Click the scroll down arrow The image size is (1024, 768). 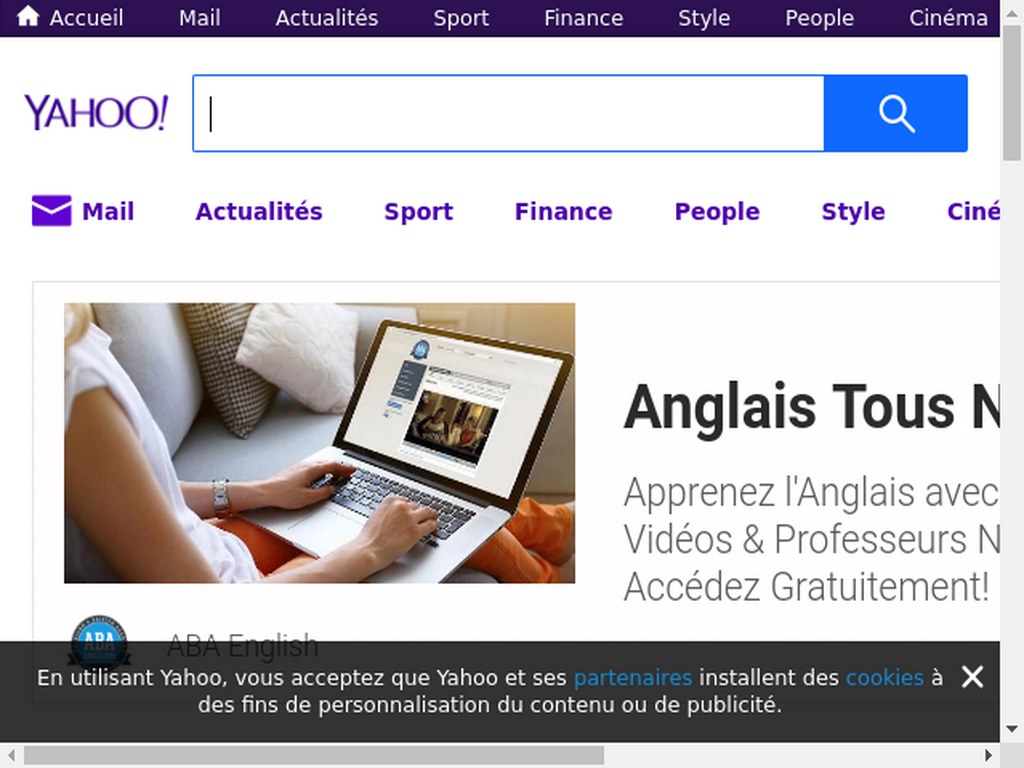(x=1012, y=729)
